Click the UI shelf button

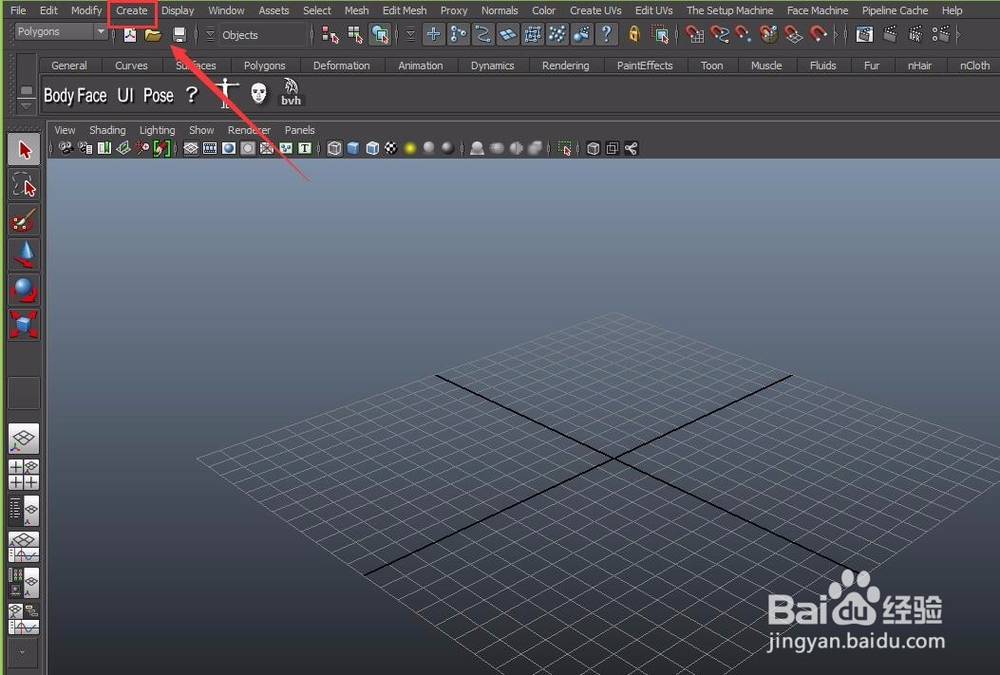click(x=125, y=96)
